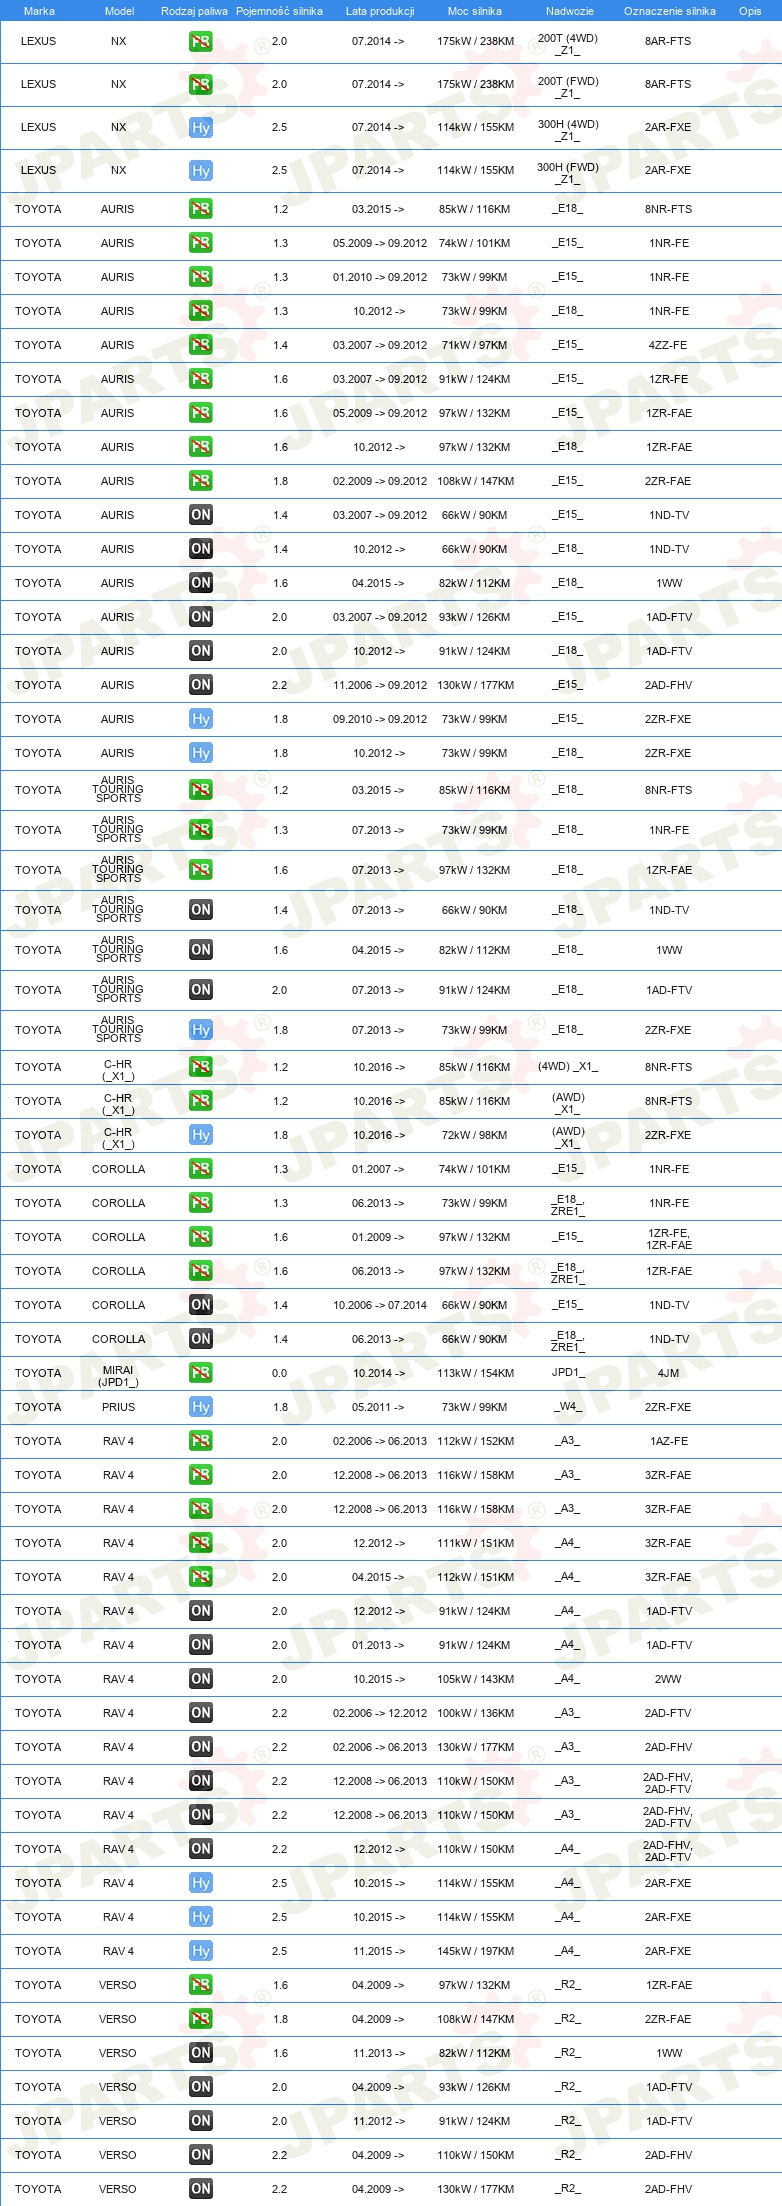This screenshot has width=782, height=2206.
Task: Click power cell 105kW / 143KM
Action: [475, 1679]
